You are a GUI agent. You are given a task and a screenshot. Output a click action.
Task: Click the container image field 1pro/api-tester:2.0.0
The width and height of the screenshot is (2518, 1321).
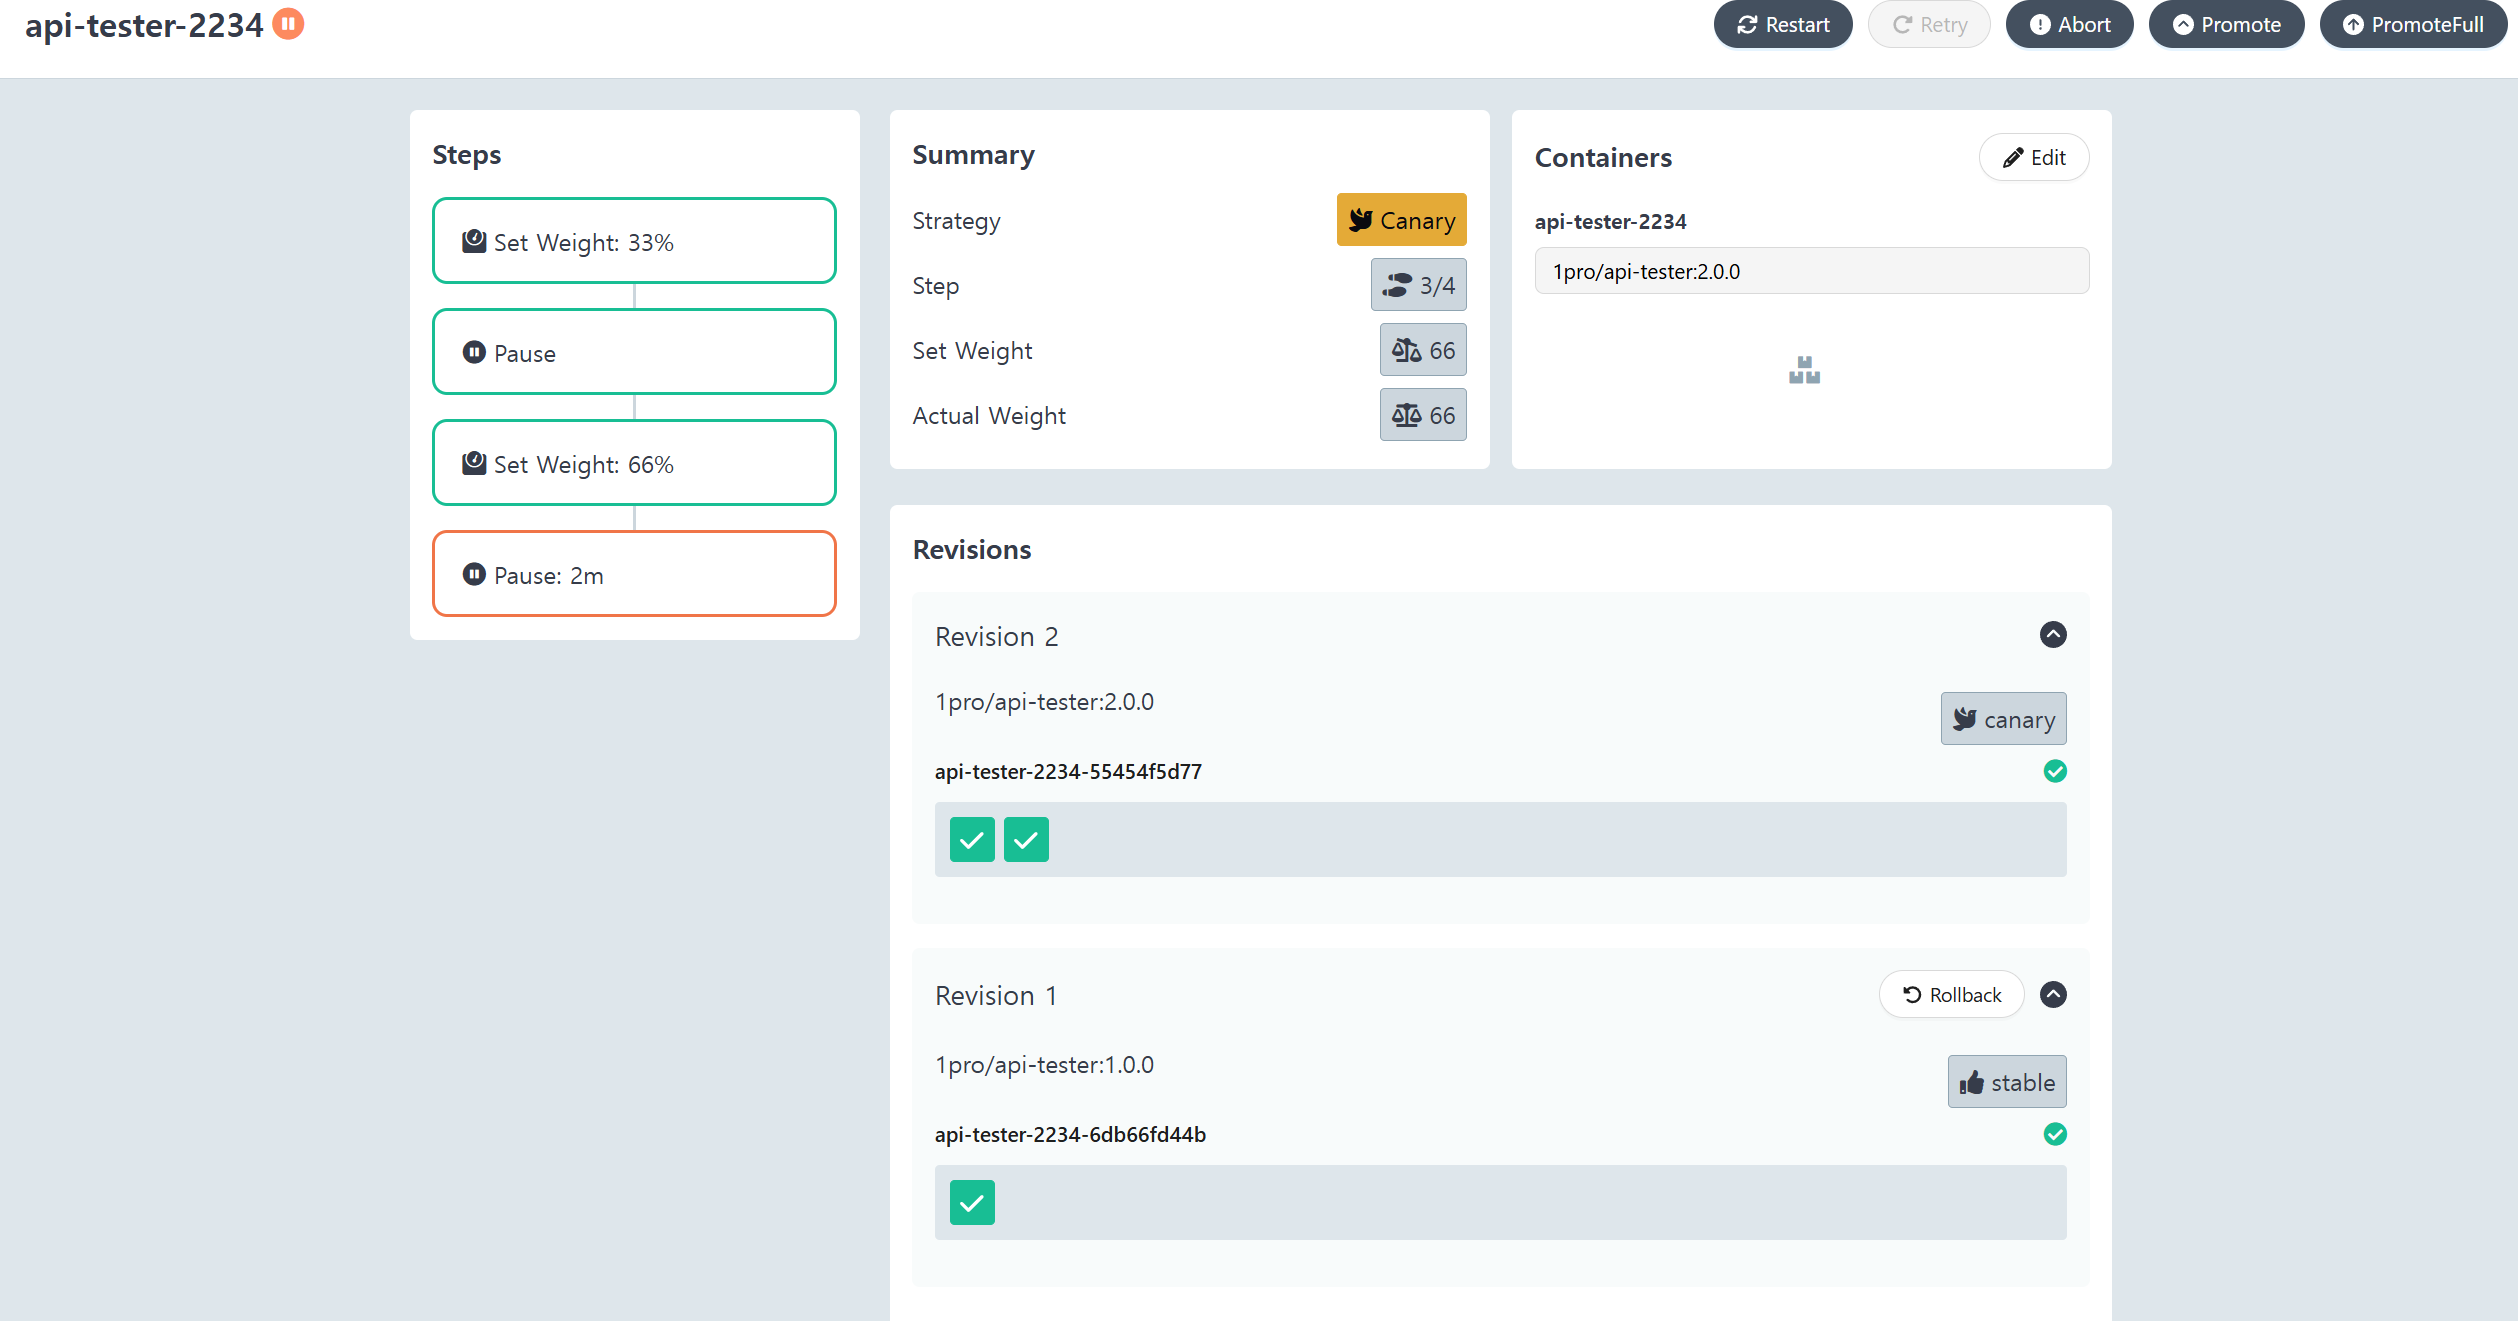(1811, 272)
